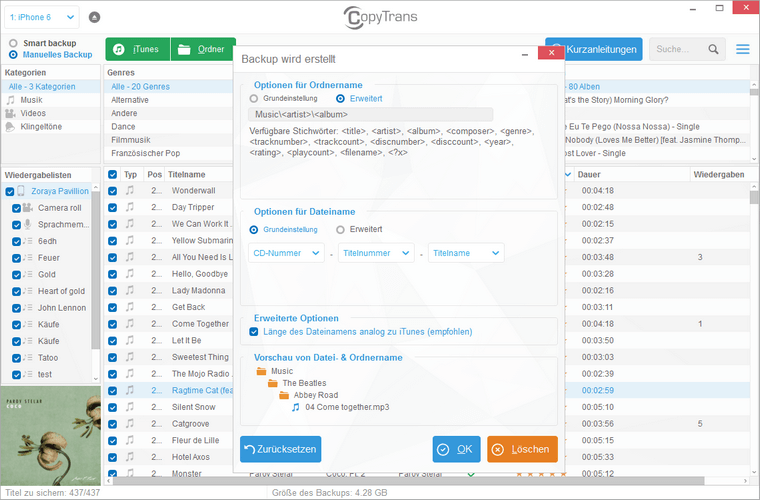Select Smart backup radio button
This screenshot has height=500, width=760.
[13, 43]
